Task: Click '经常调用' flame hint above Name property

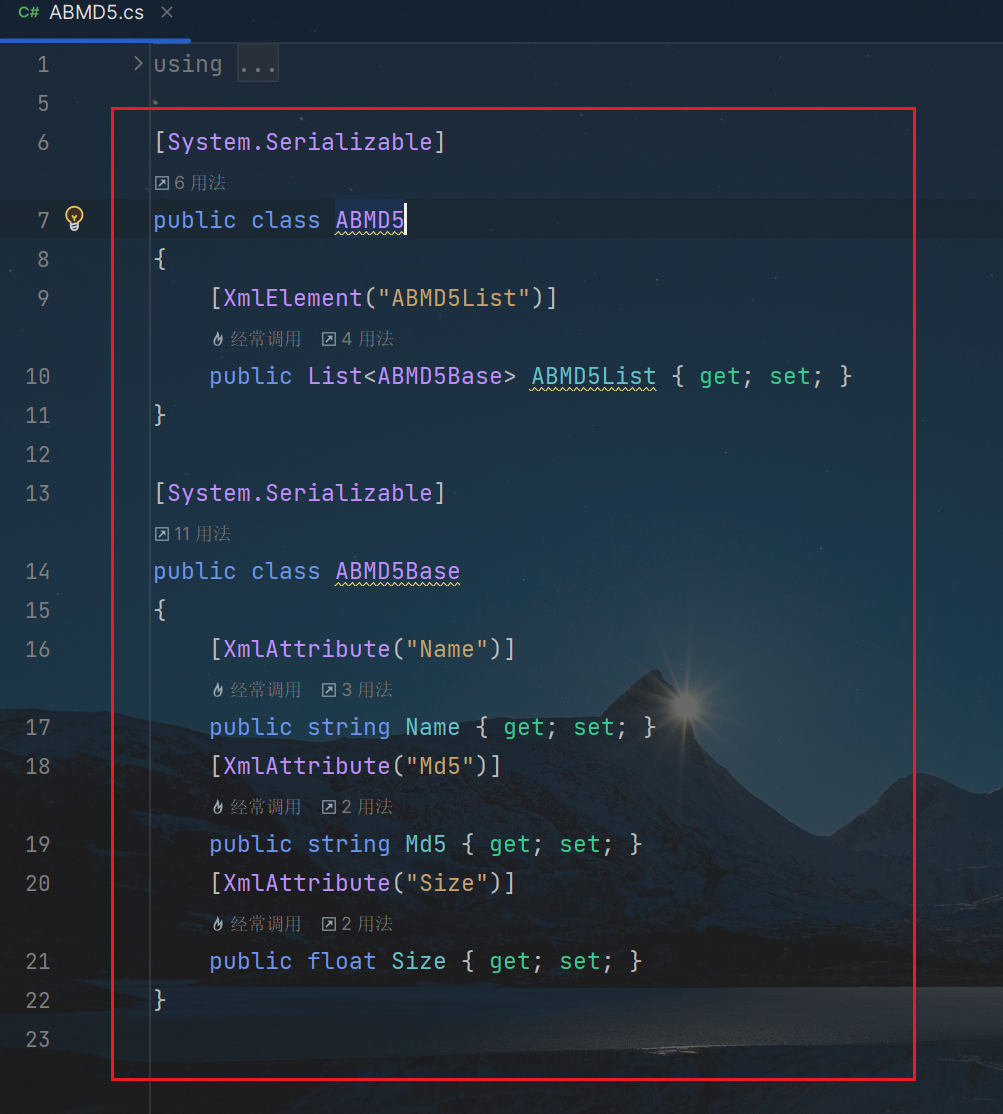Action: [256, 690]
